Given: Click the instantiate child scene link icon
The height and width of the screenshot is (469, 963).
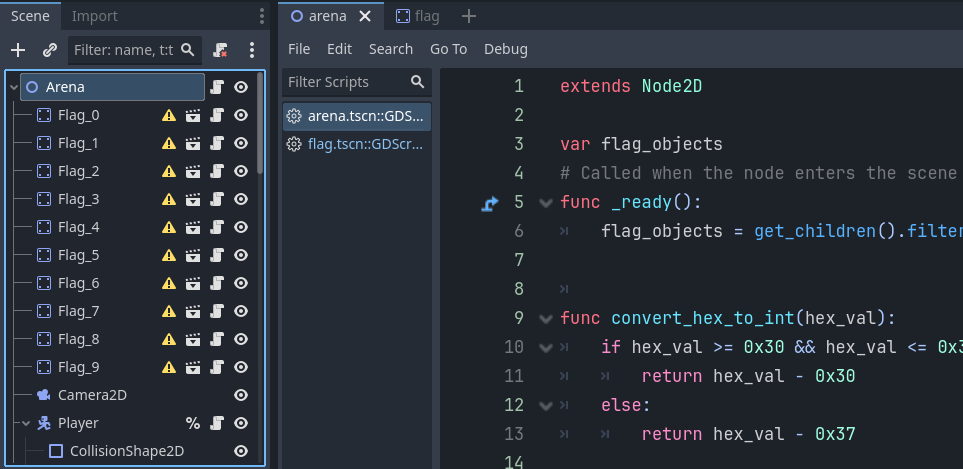Looking at the screenshot, I should tap(50, 50).
